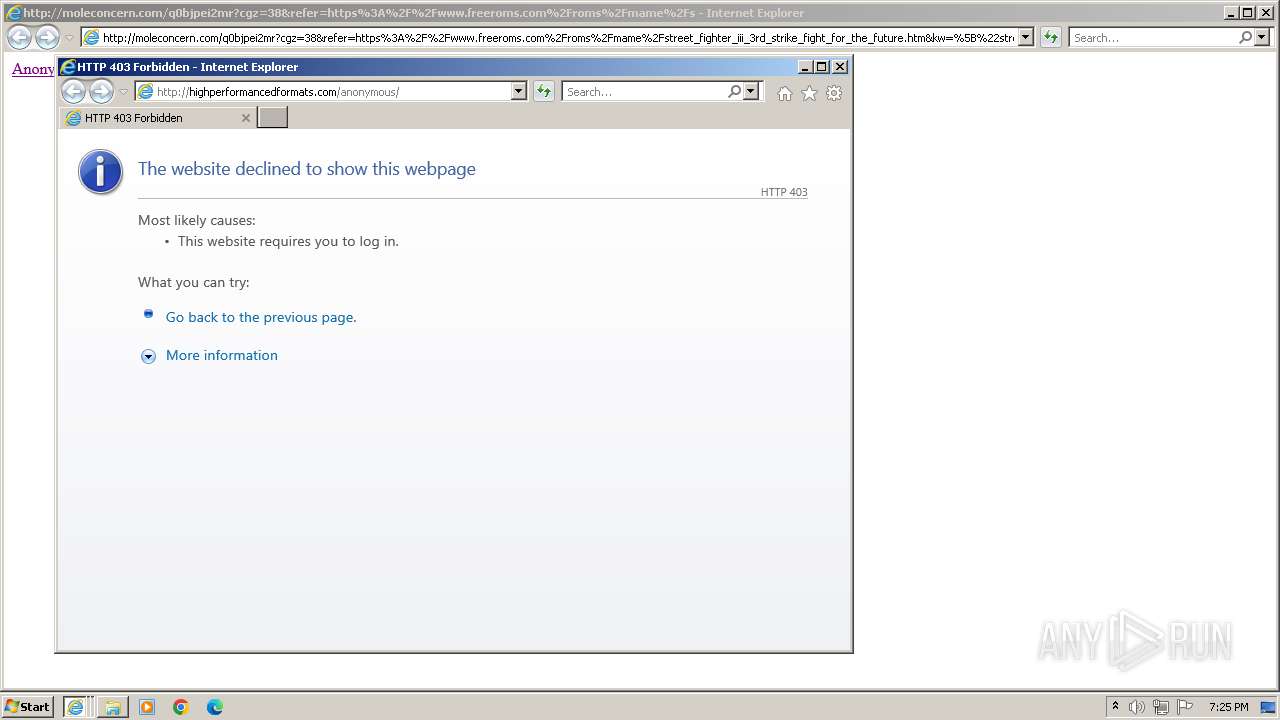Close the HTTP 403 Forbidden window

pos(840,67)
